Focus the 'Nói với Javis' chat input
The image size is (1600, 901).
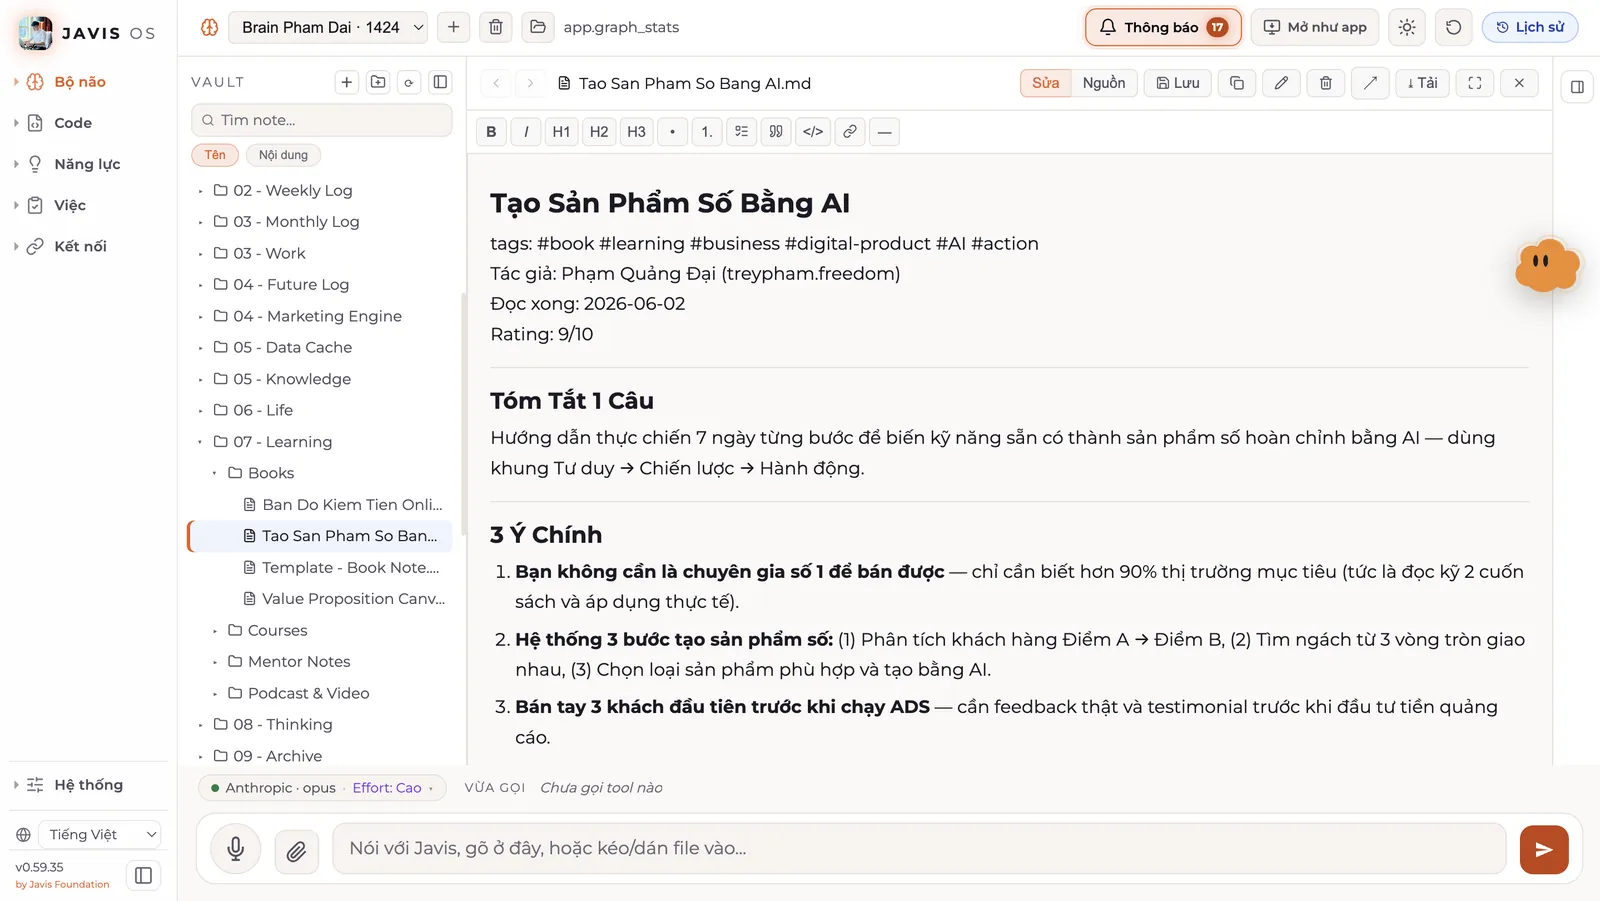pos(919,849)
